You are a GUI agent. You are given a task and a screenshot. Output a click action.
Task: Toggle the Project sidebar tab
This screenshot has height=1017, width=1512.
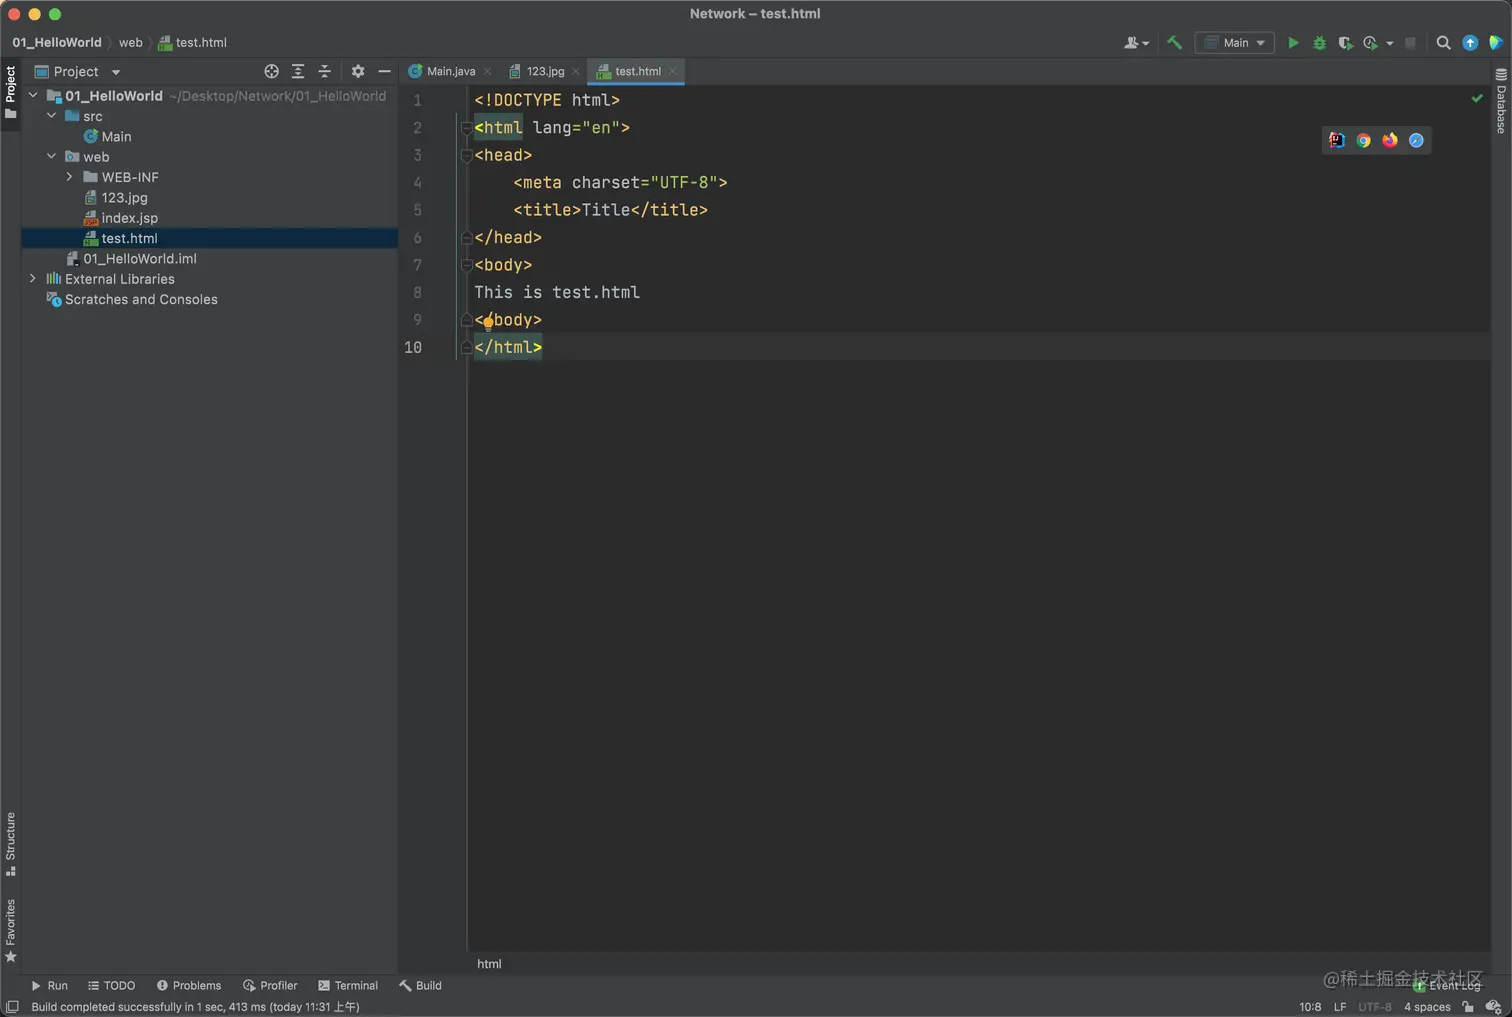[11, 92]
